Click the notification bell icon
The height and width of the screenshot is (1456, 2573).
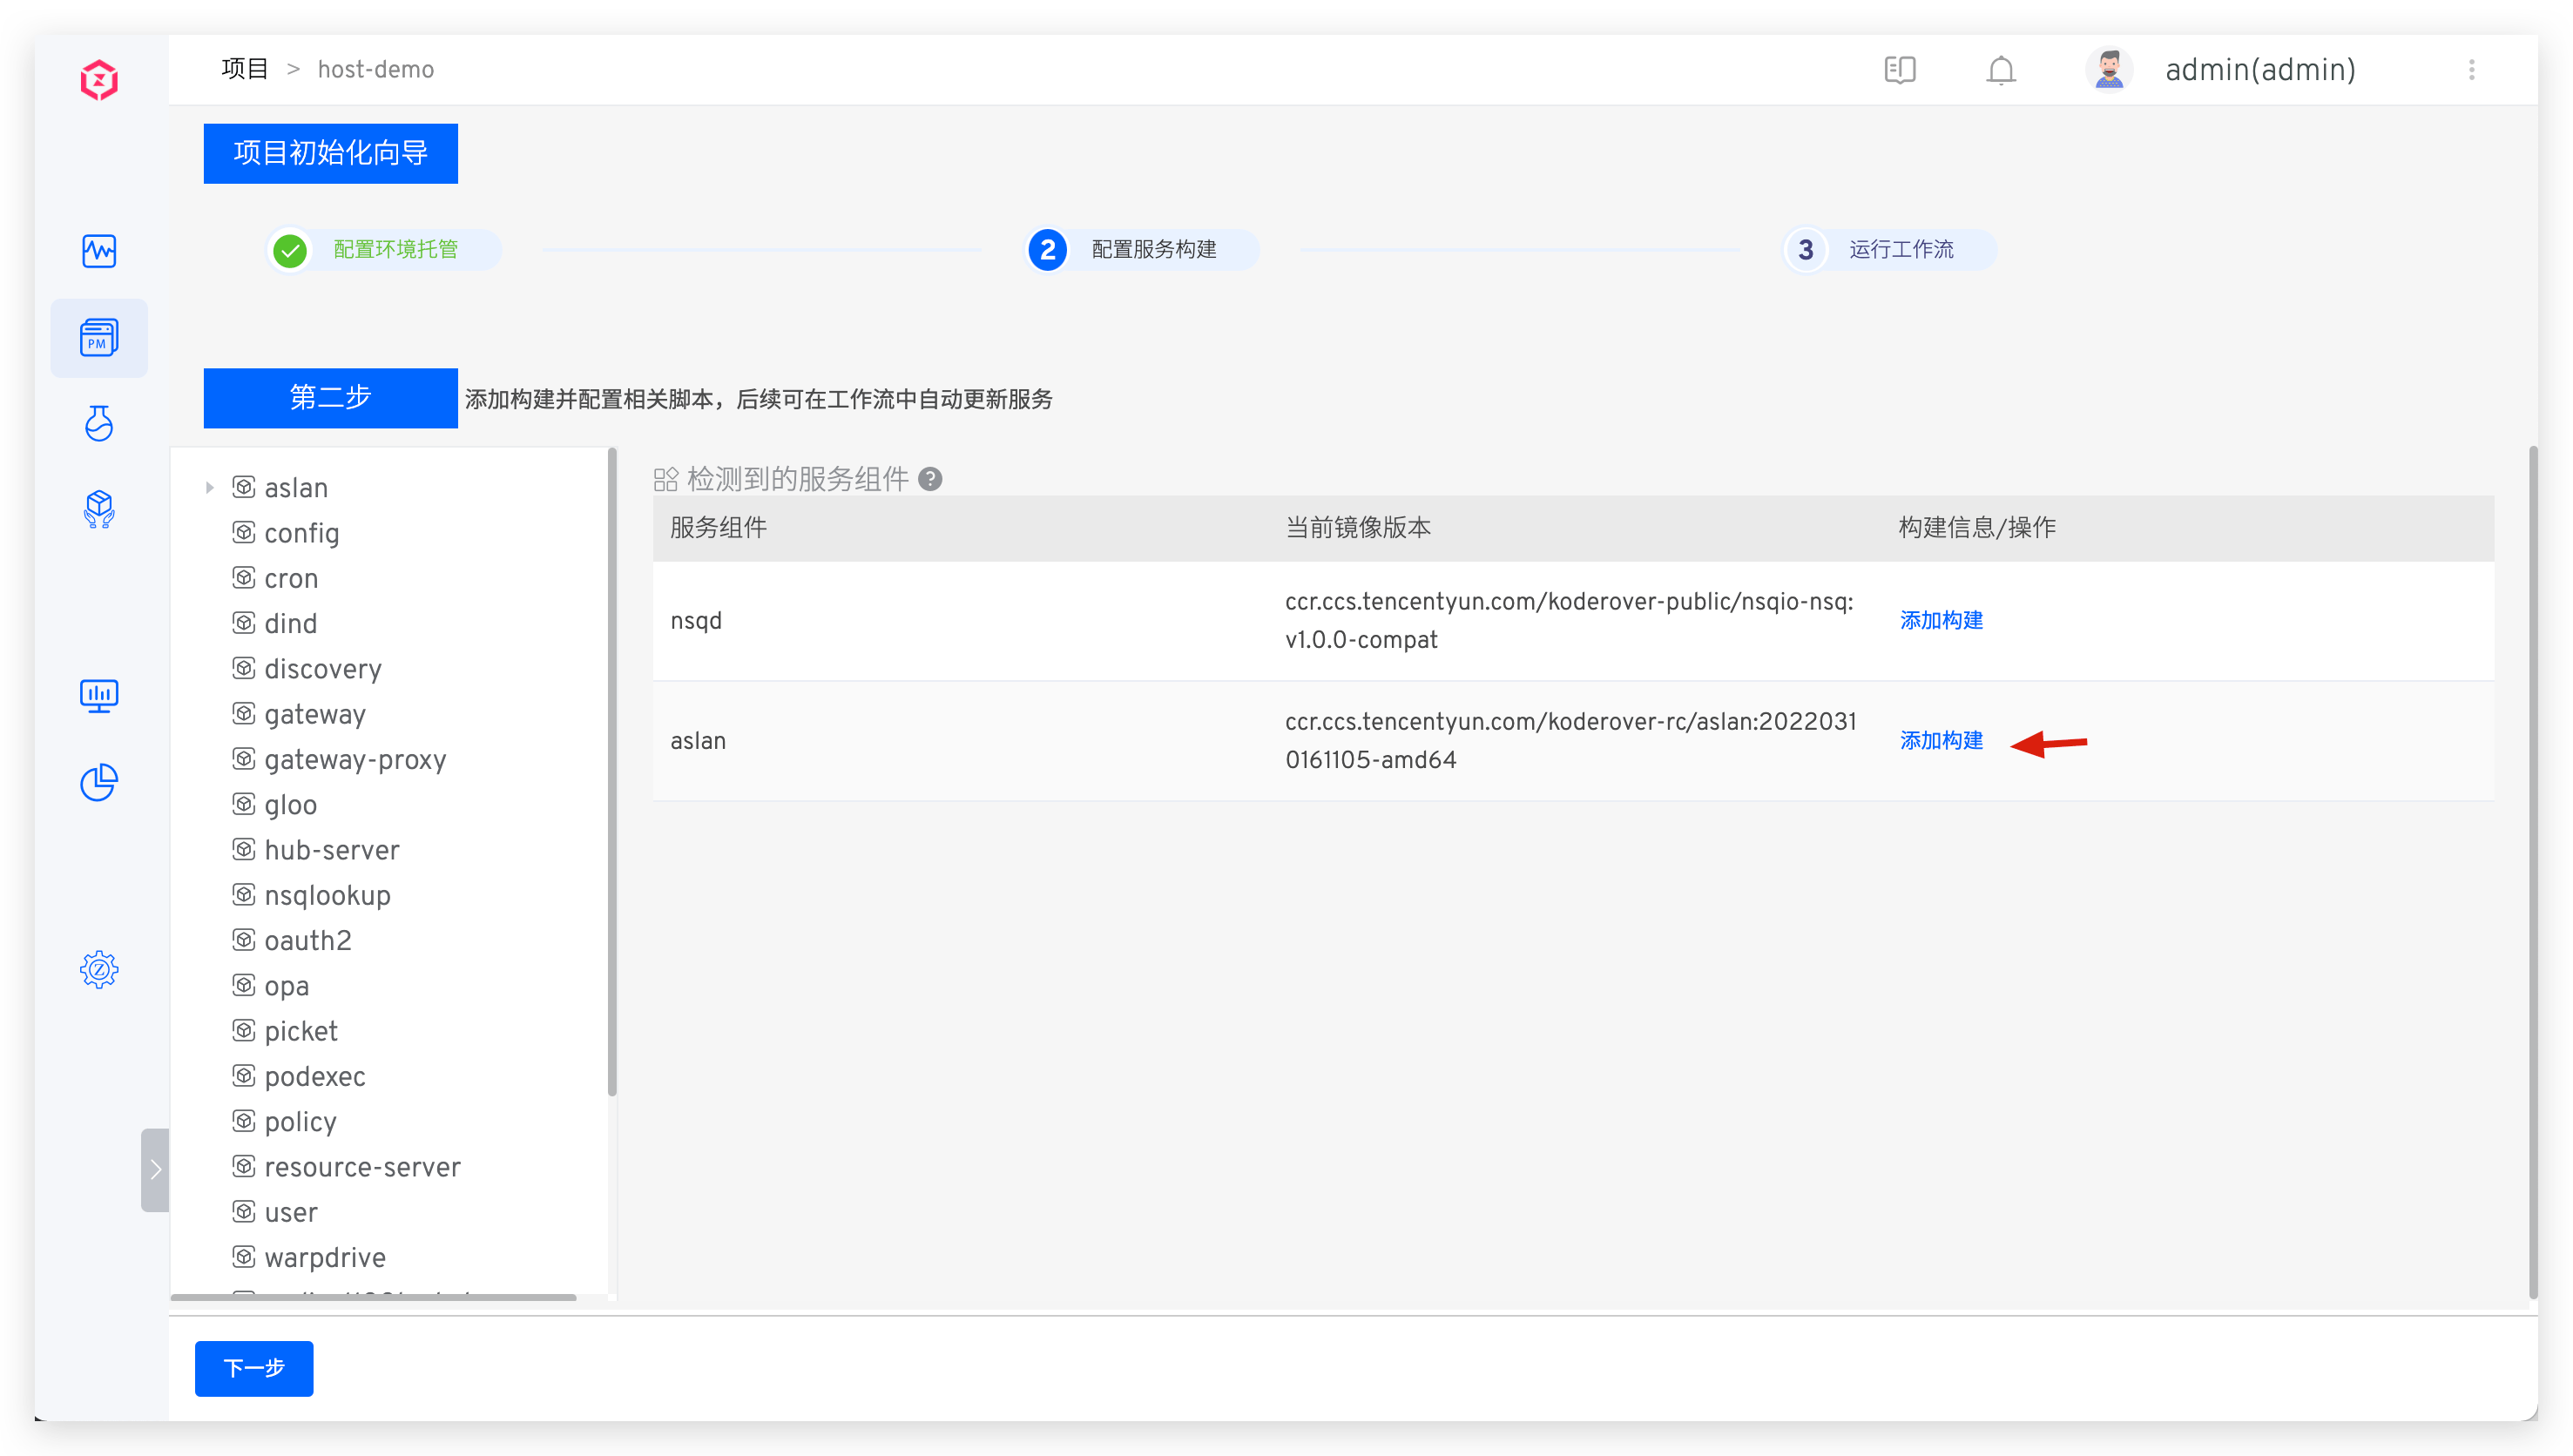pyautogui.click(x=2001, y=69)
